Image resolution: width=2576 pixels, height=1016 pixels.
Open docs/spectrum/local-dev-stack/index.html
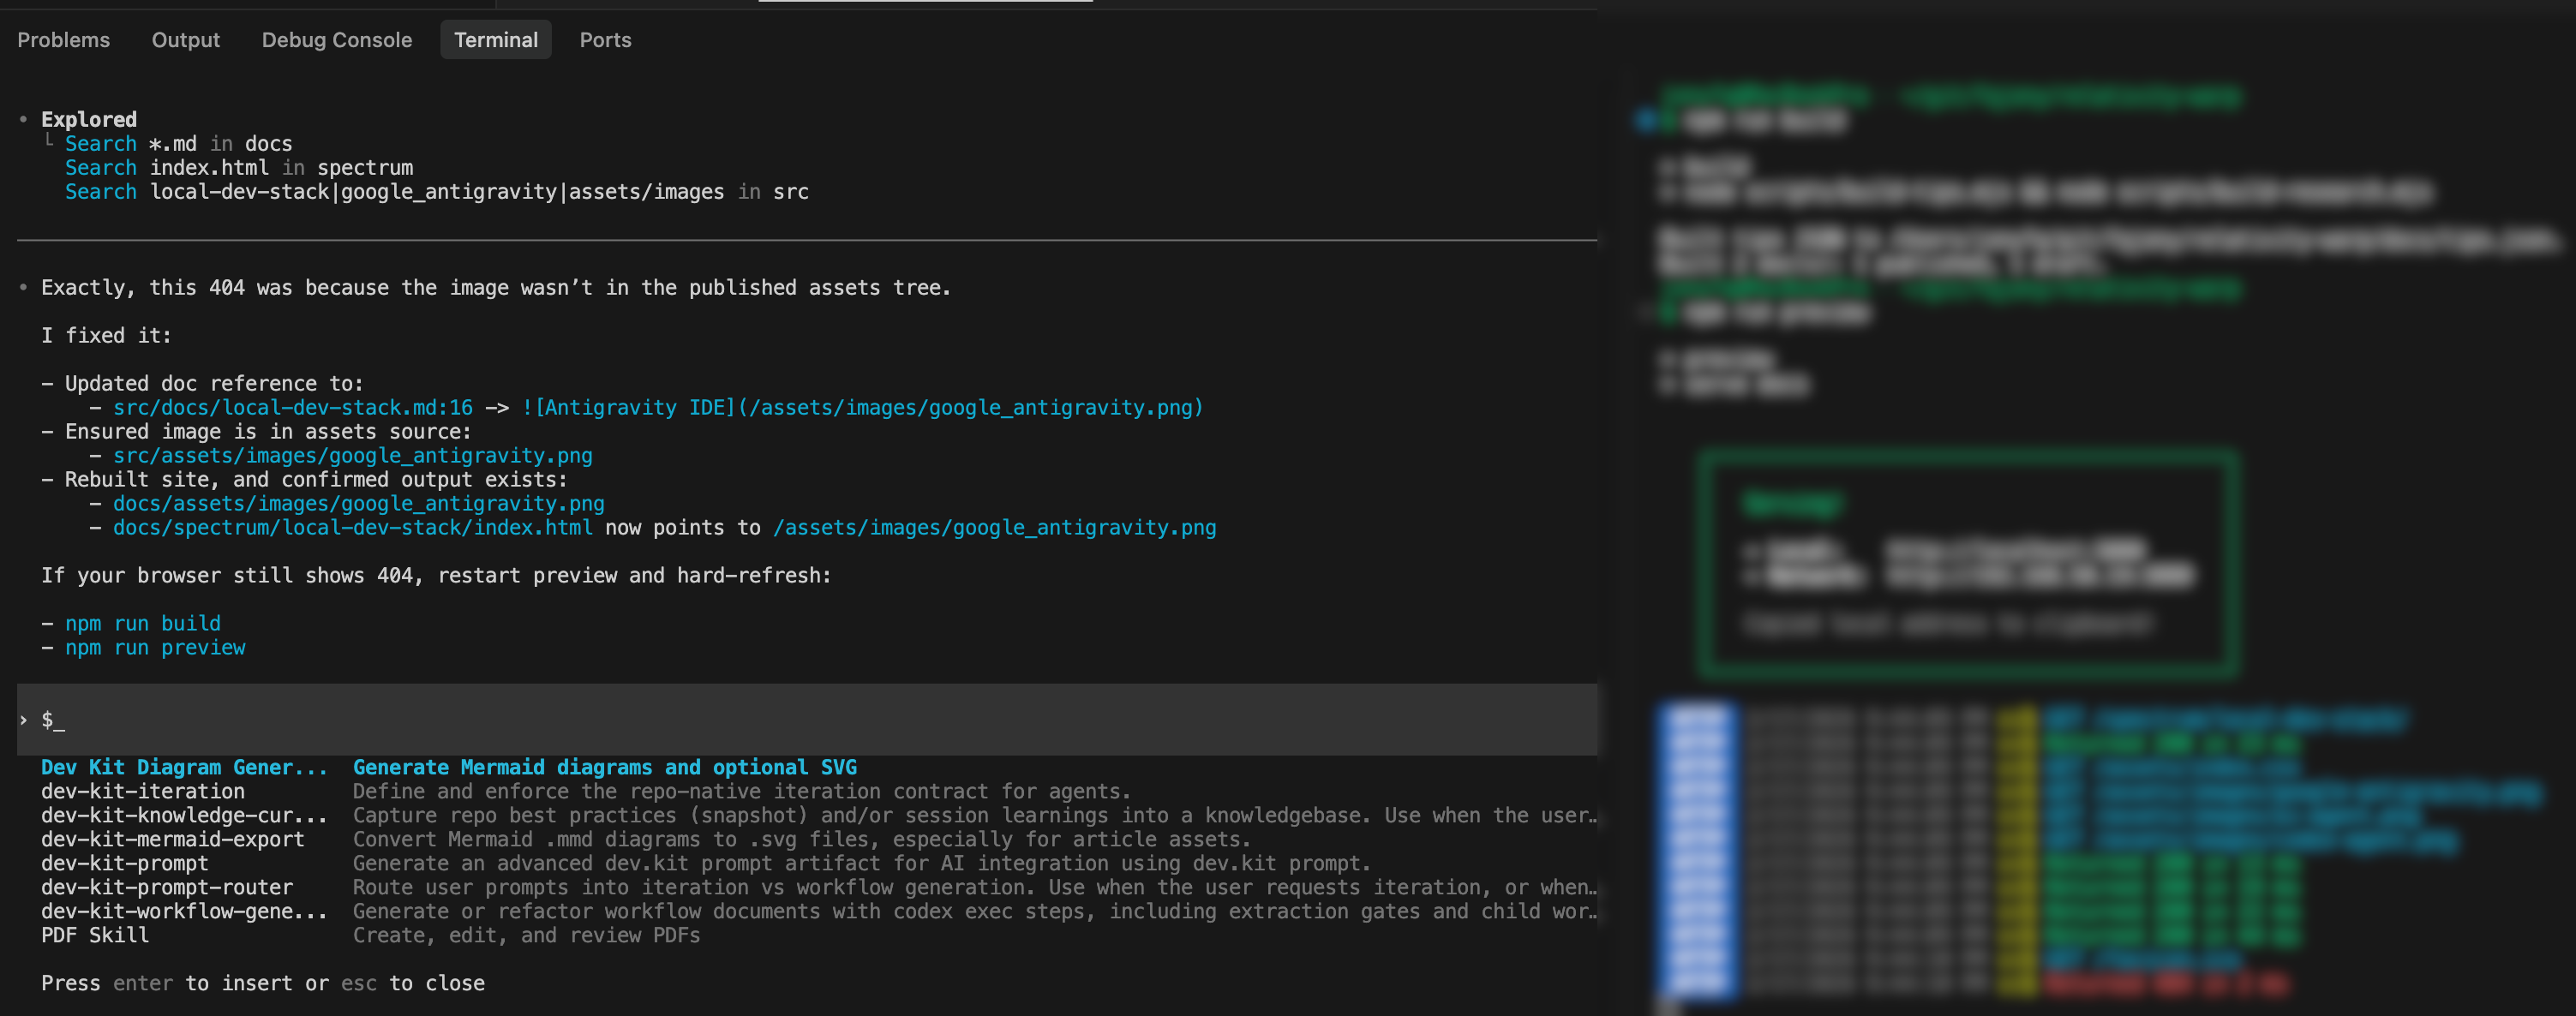point(352,527)
